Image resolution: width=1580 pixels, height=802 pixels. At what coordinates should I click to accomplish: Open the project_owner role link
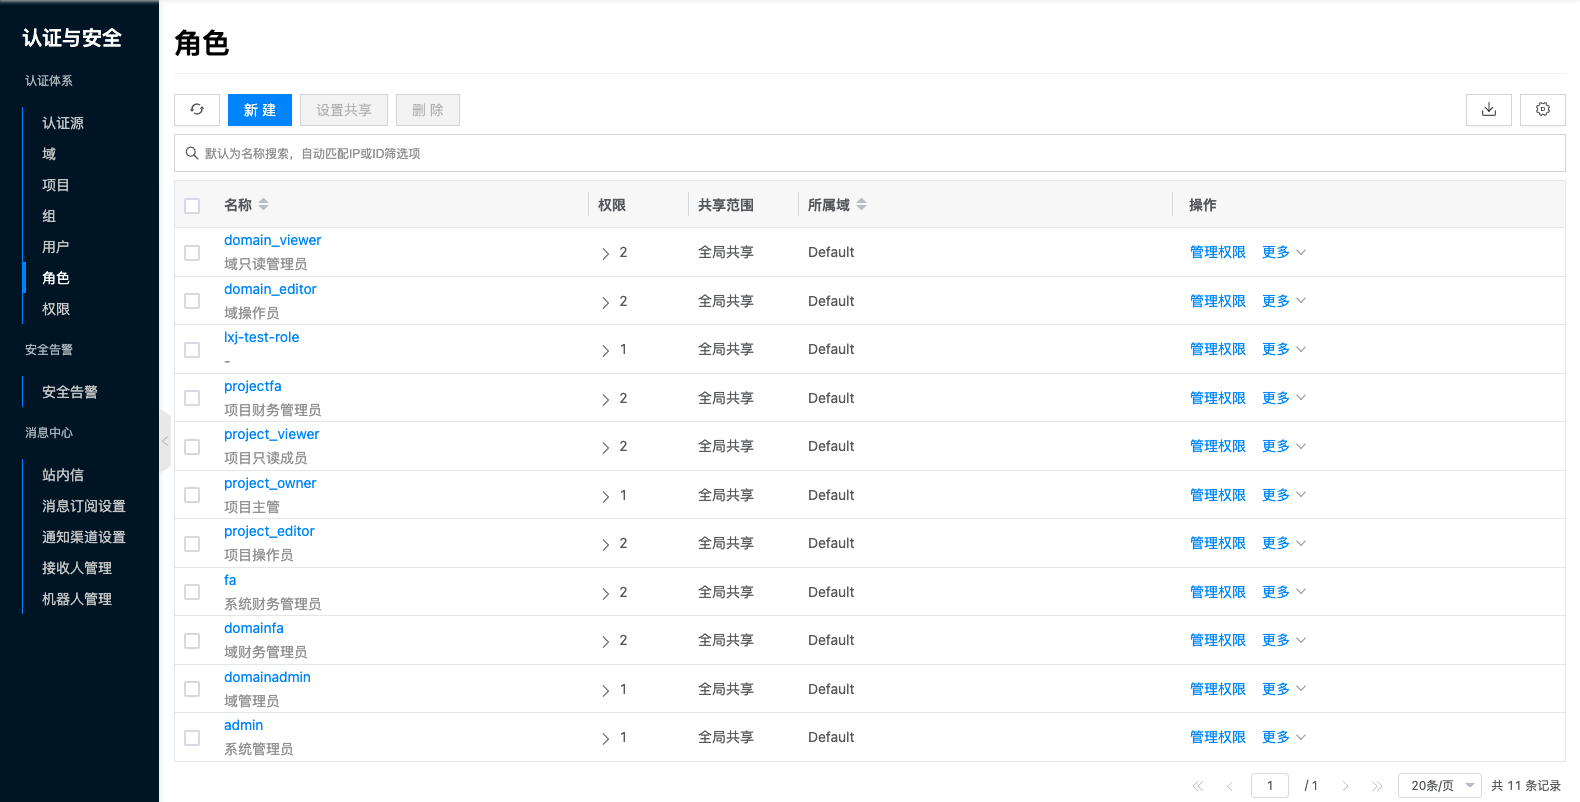(x=270, y=483)
